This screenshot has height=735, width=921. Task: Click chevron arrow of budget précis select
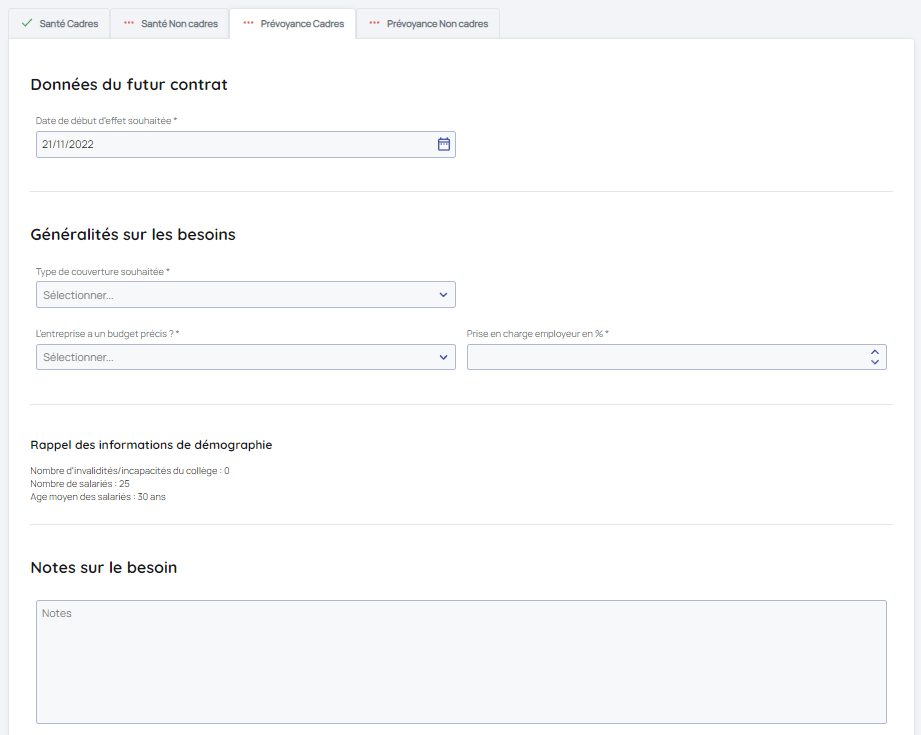pyautogui.click(x=443, y=357)
